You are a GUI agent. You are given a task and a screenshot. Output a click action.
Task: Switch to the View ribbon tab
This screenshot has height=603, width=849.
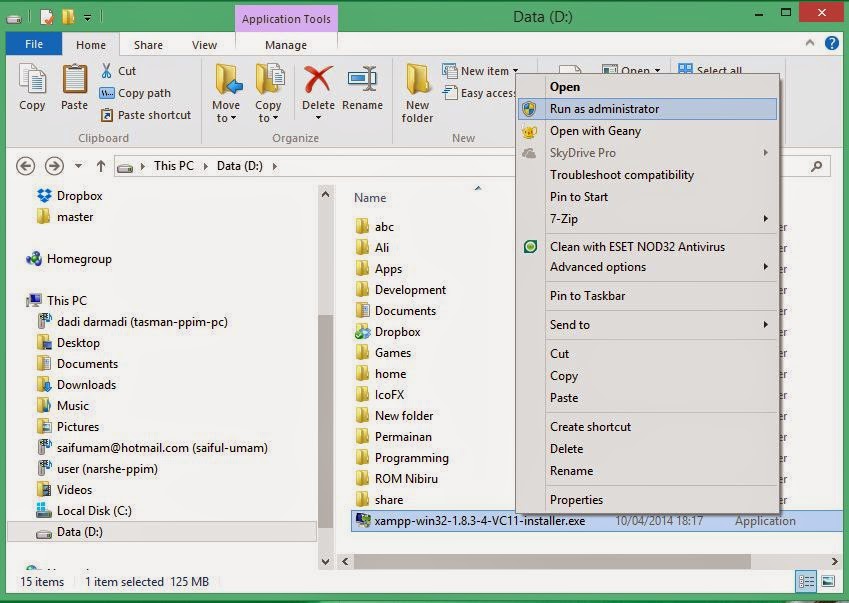point(204,45)
